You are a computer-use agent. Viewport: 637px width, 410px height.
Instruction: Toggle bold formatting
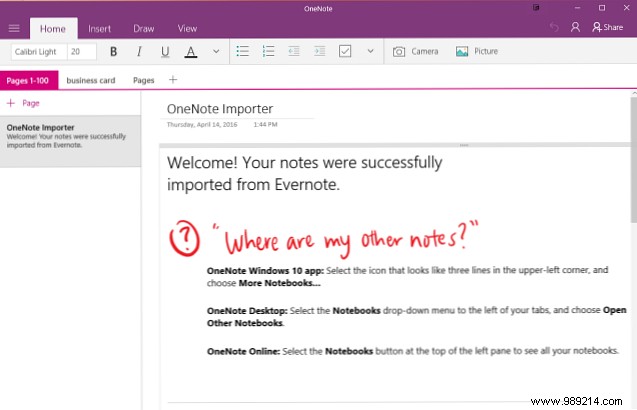click(114, 52)
